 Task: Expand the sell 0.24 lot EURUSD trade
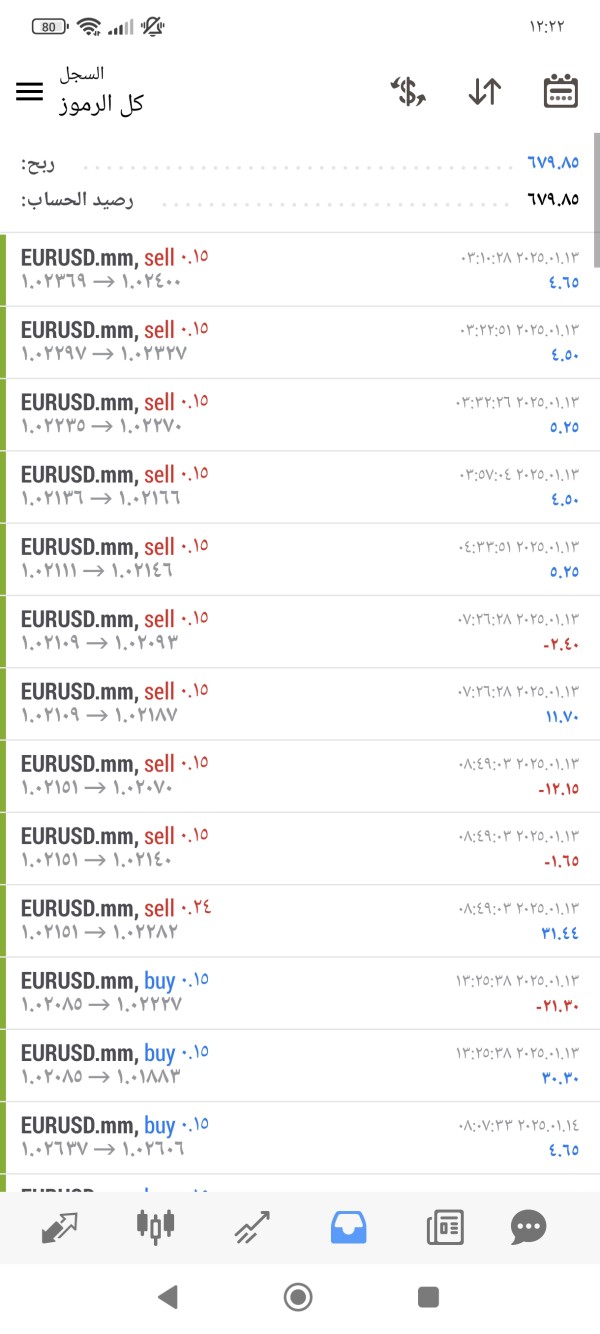pos(300,921)
